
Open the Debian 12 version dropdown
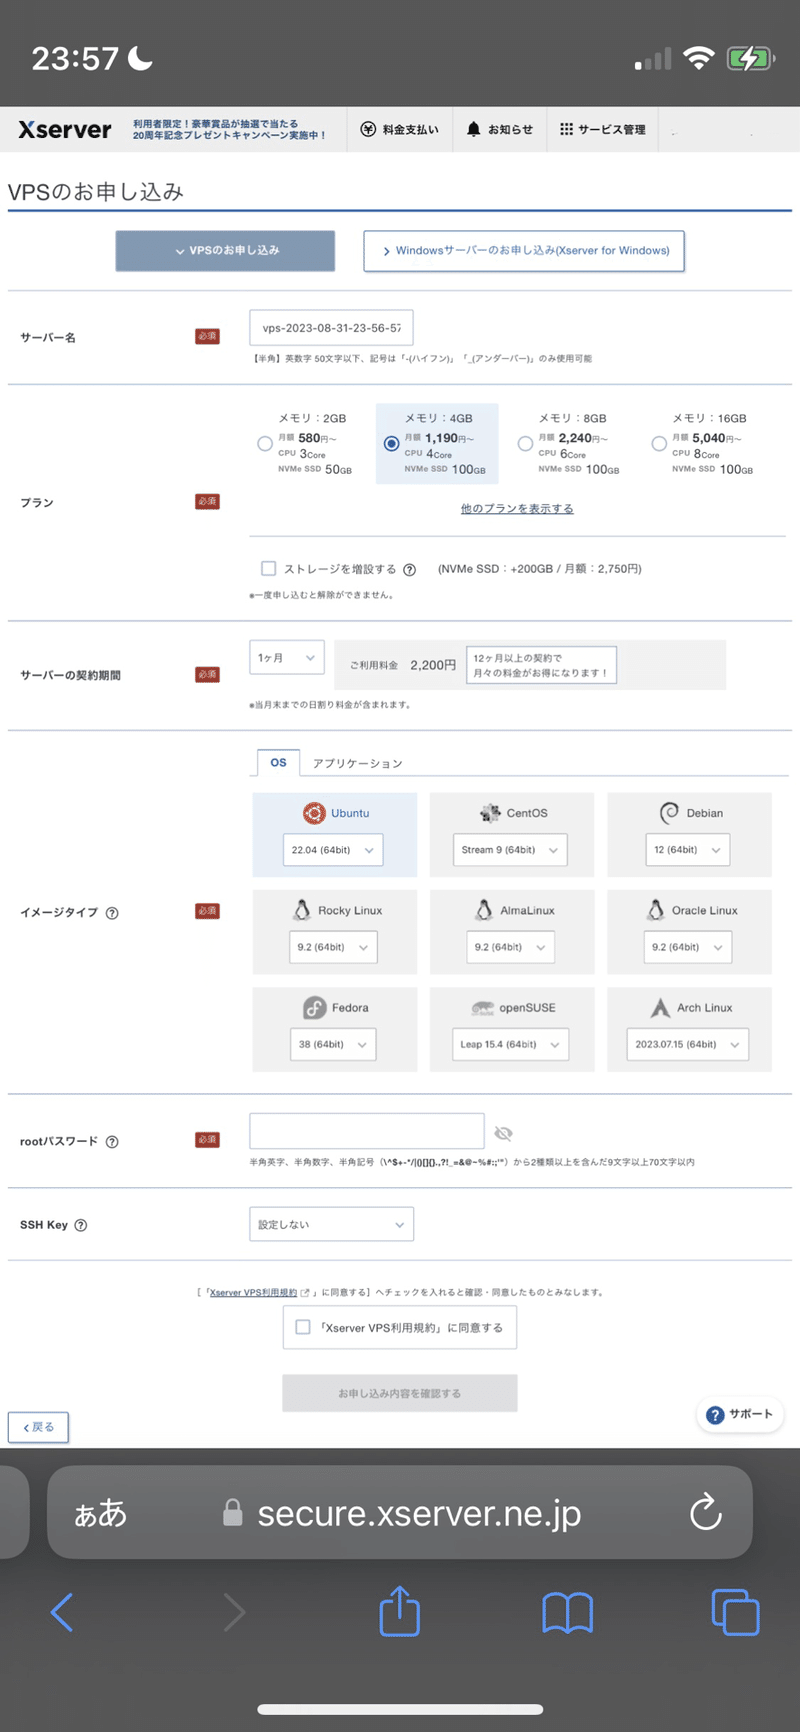(x=687, y=850)
